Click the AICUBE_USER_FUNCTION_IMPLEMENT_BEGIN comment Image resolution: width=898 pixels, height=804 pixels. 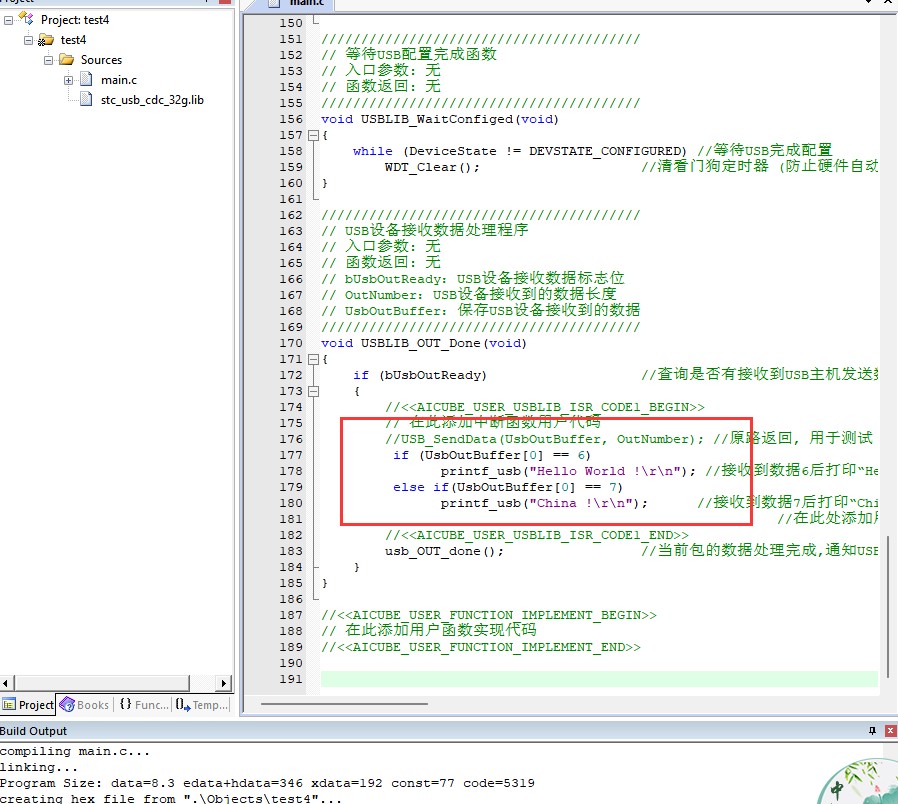point(489,615)
